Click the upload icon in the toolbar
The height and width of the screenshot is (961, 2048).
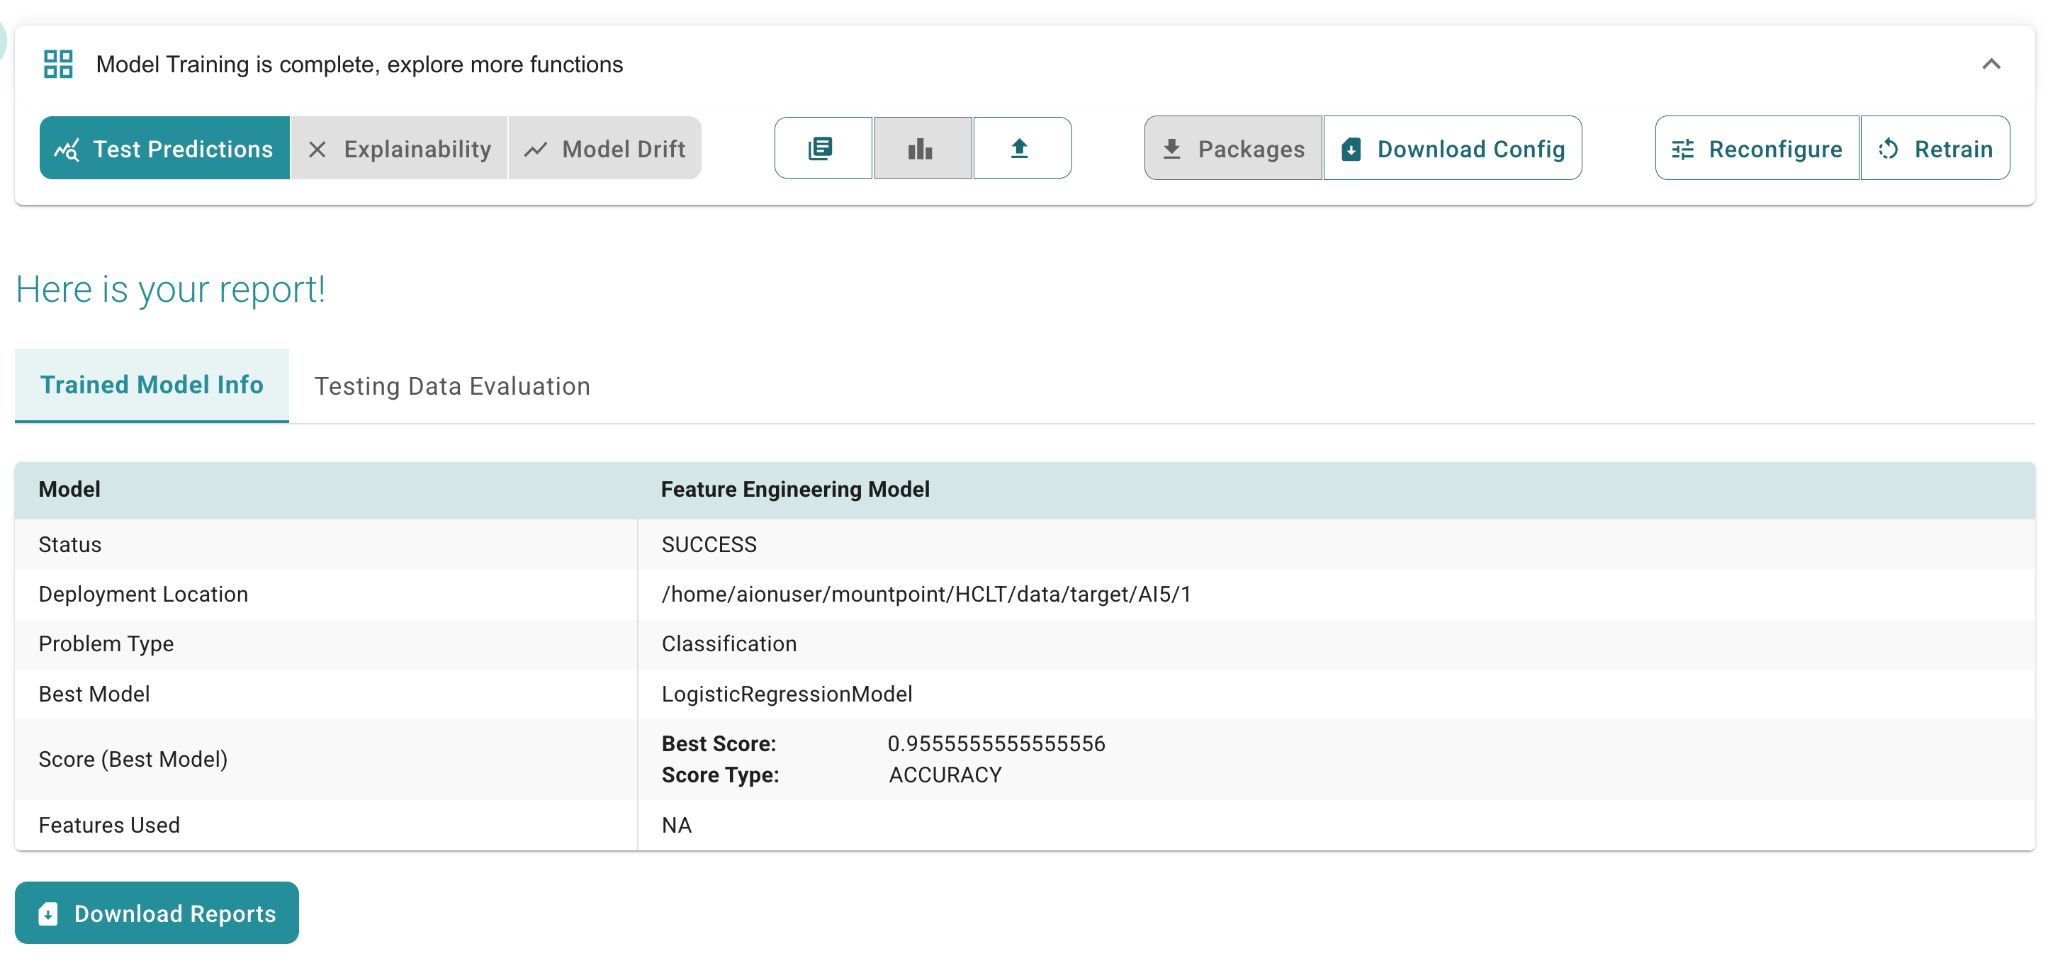pyautogui.click(x=1021, y=148)
